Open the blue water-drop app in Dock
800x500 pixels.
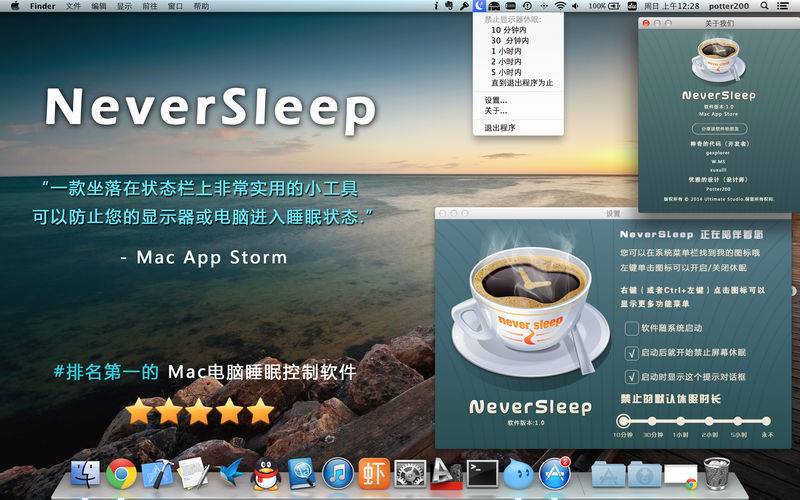pos(518,474)
